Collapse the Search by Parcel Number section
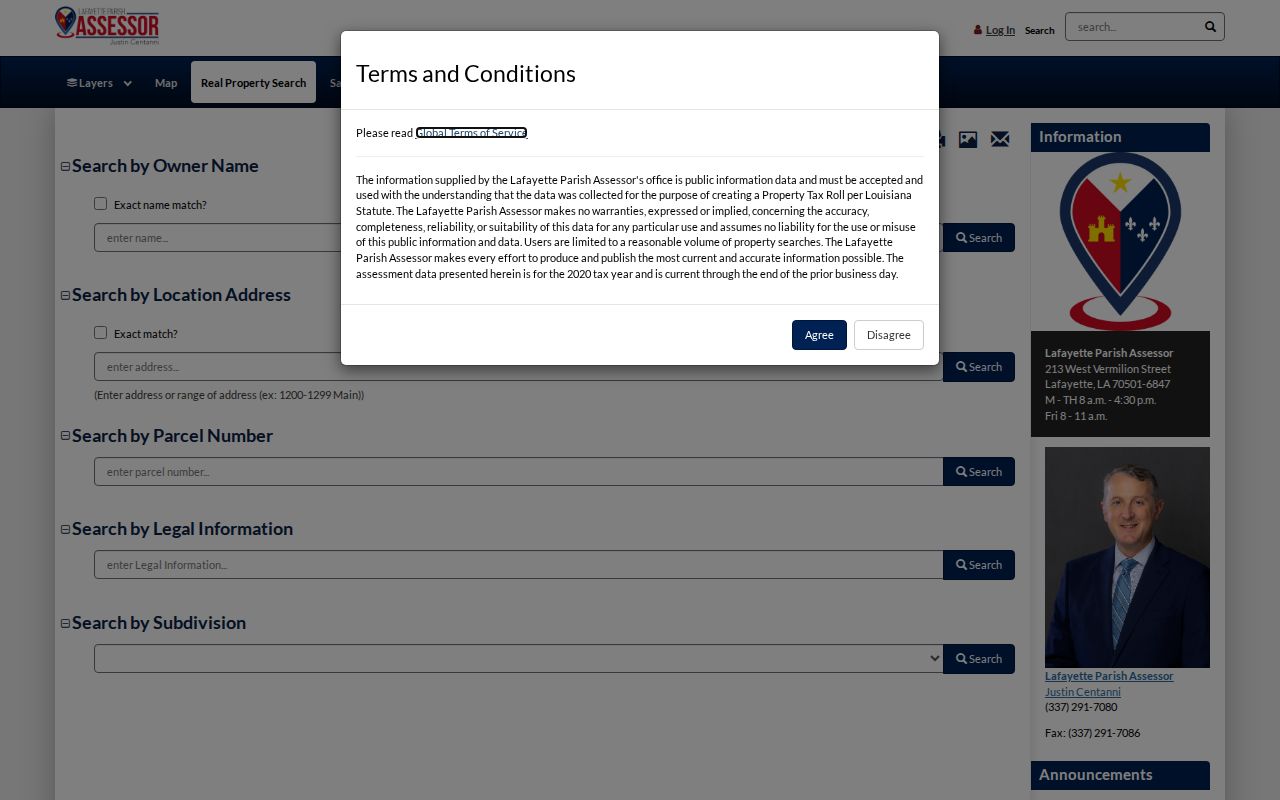Image resolution: width=1280 pixels, height=800 pixels. [66, 436]
